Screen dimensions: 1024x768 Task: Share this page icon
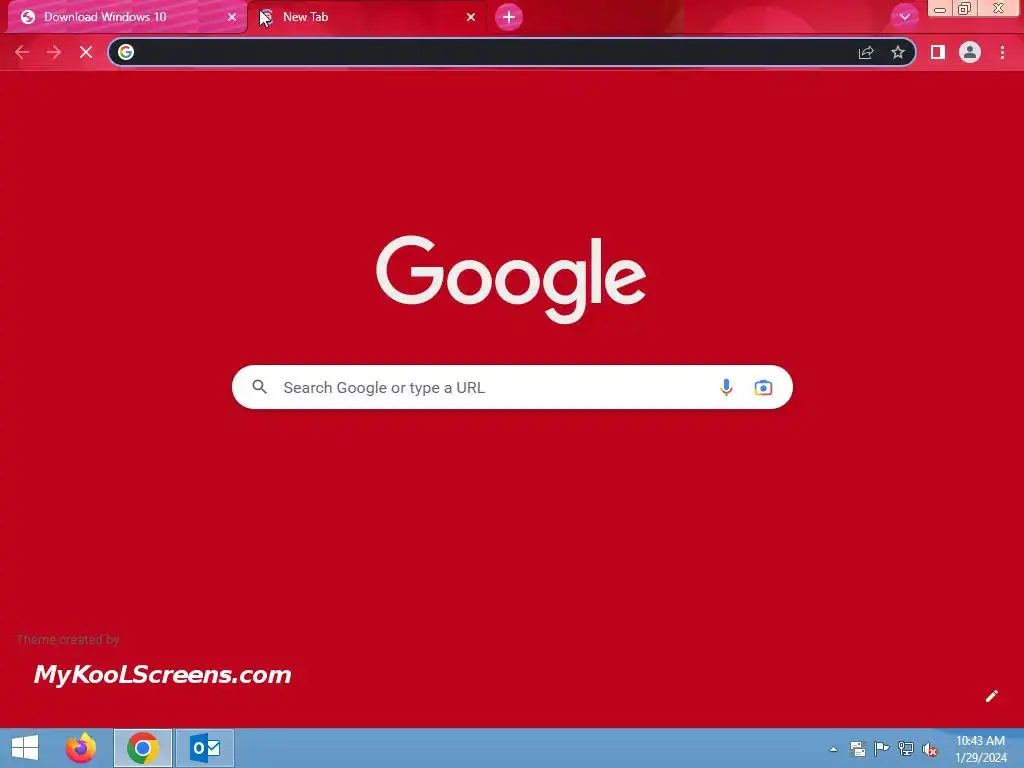866,52
